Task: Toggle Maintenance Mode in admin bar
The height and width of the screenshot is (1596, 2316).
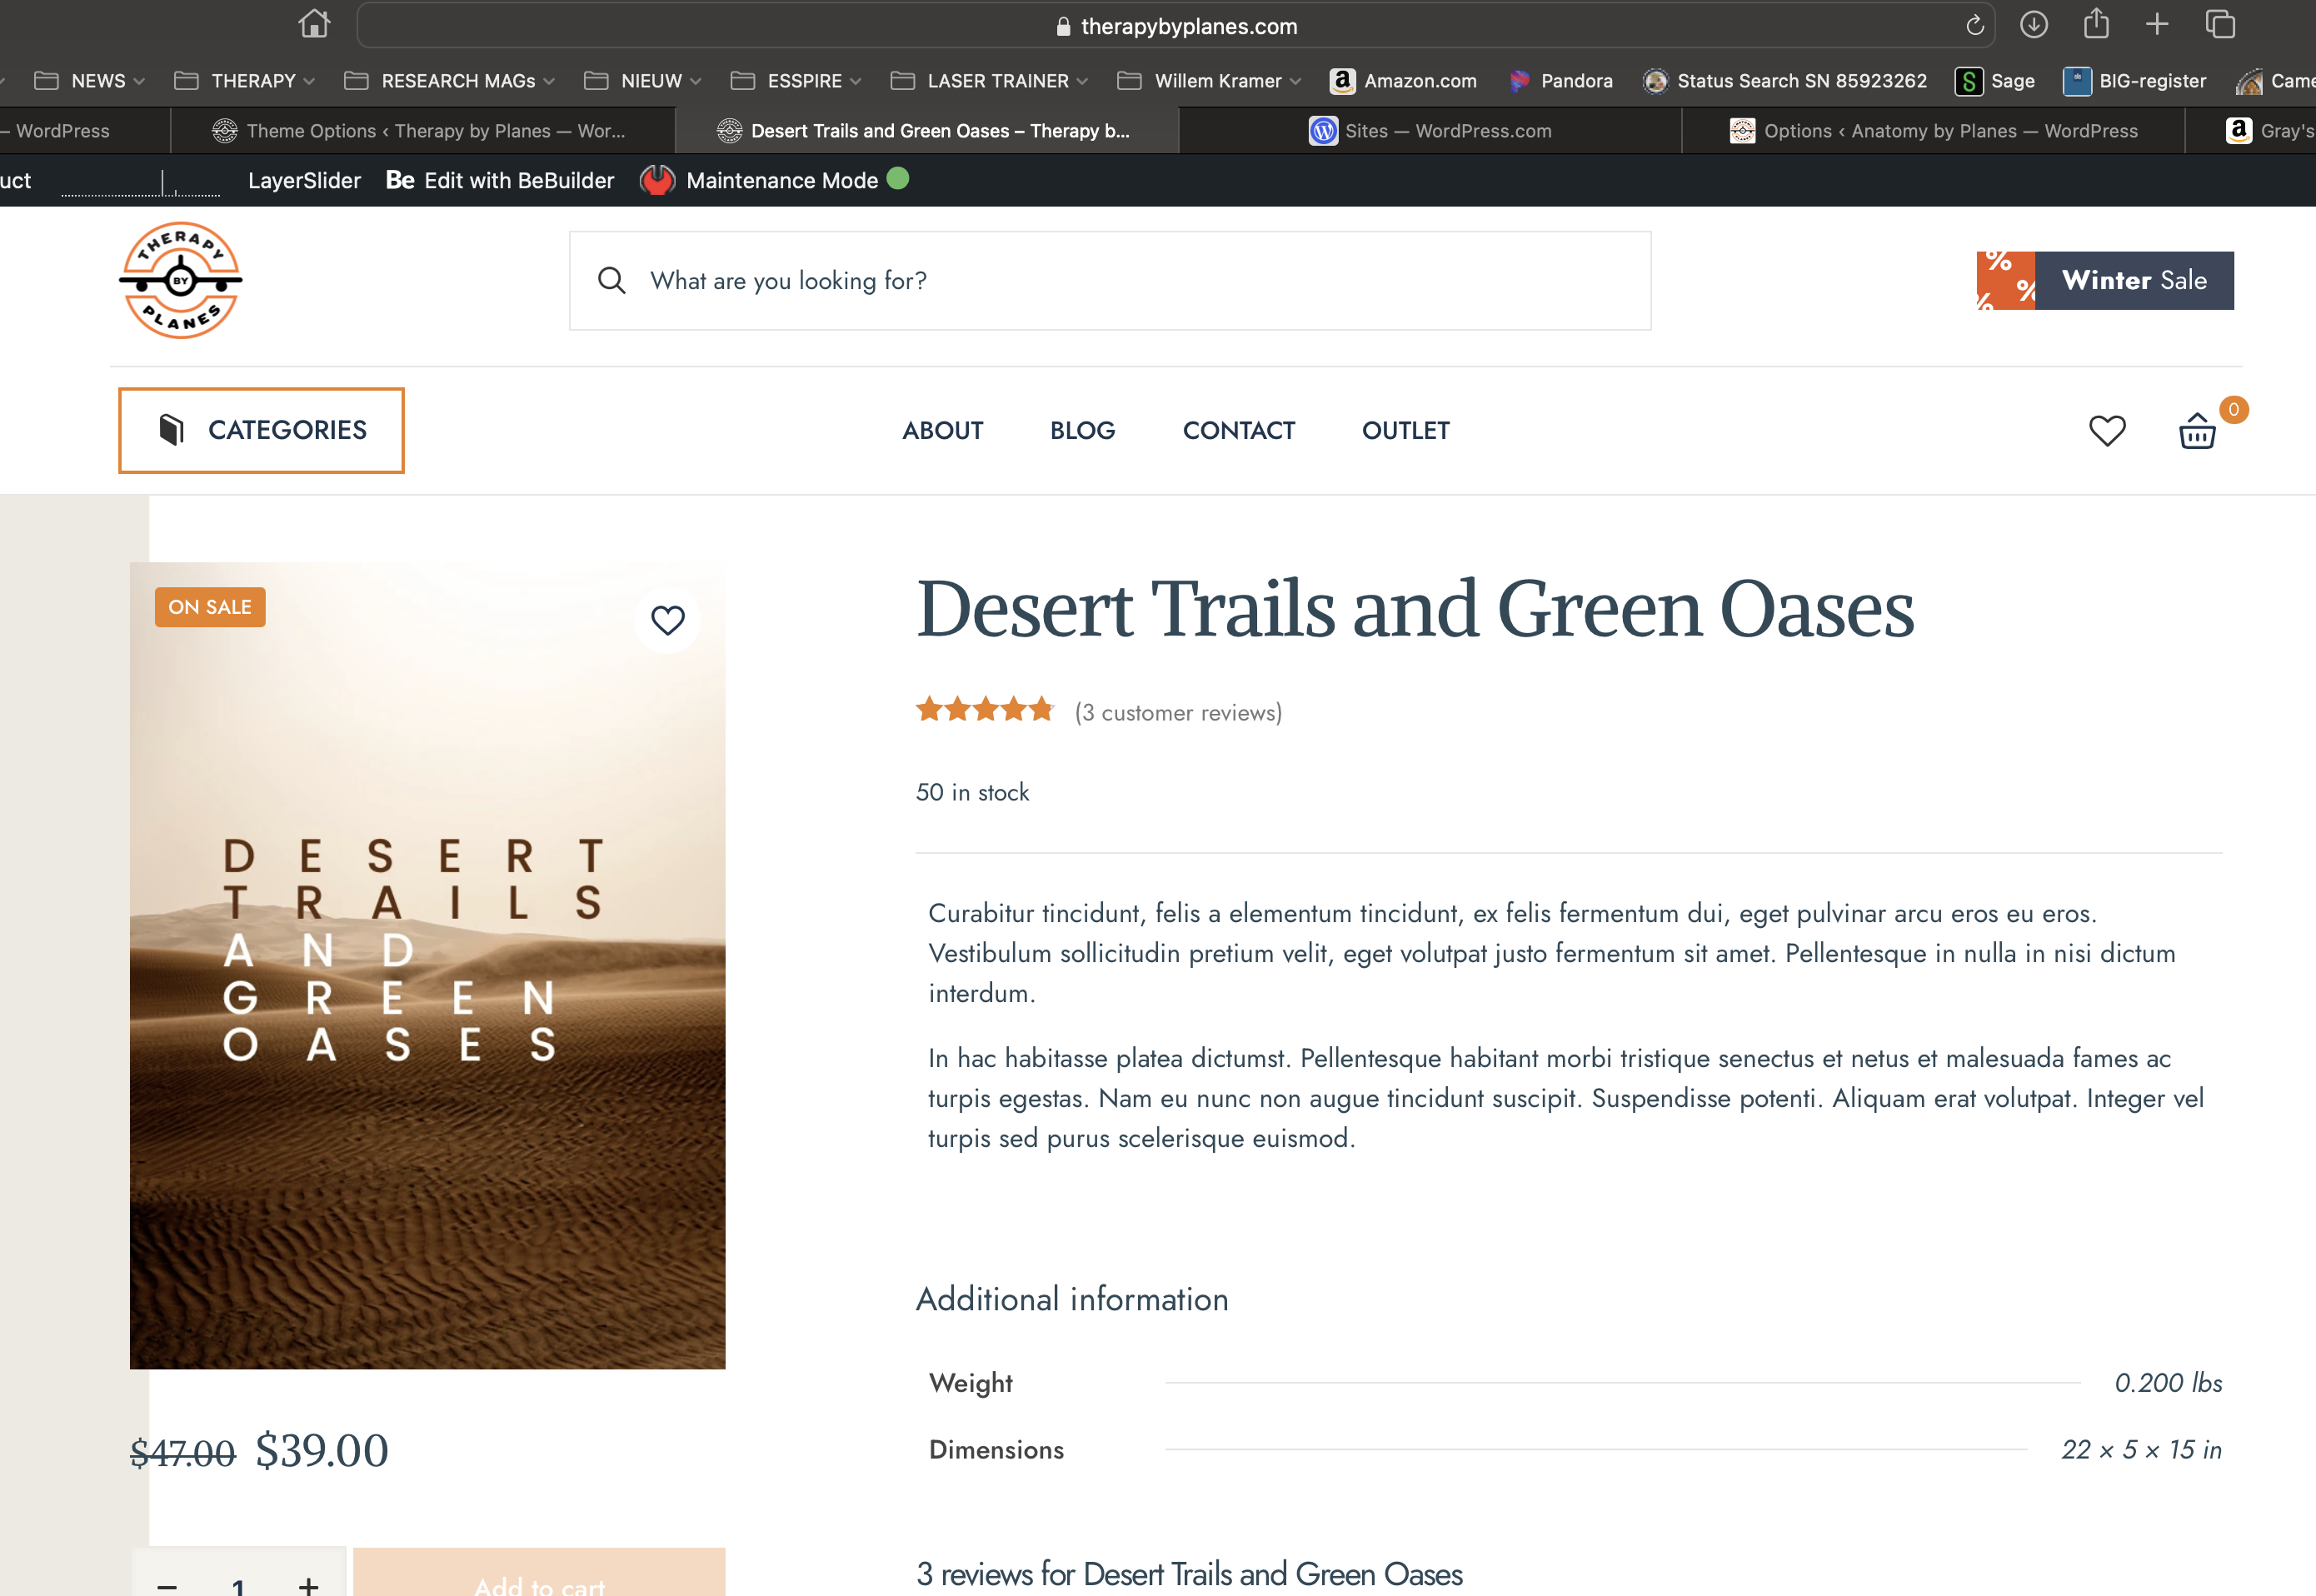Action: [x=781, y=181]
